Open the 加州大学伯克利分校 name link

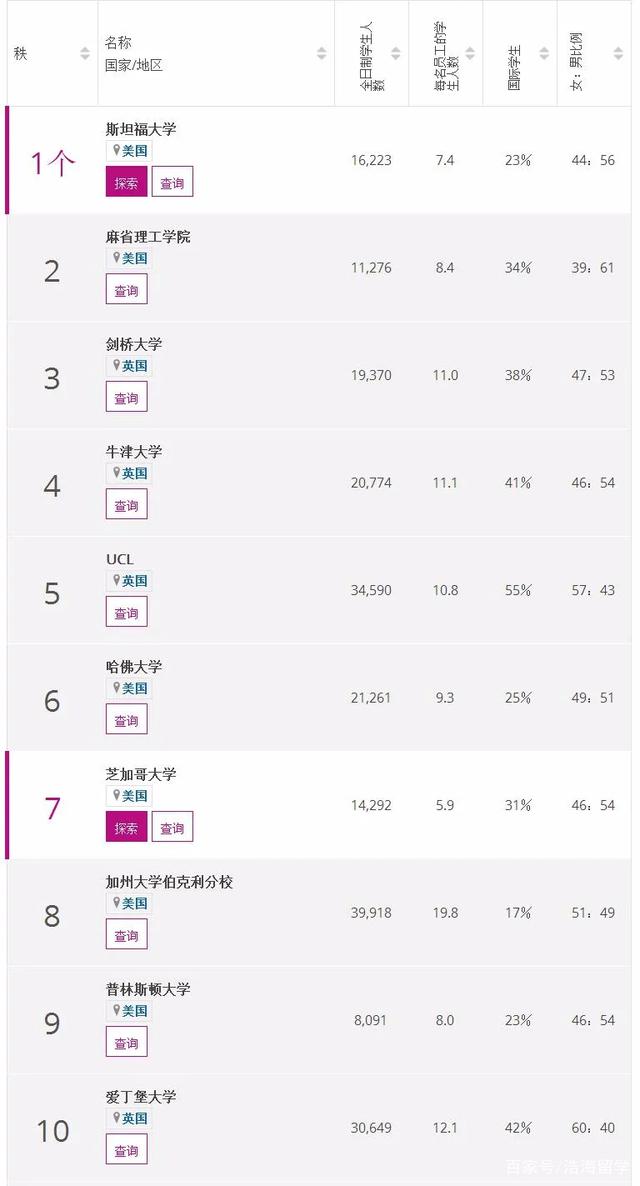point(169,882)
